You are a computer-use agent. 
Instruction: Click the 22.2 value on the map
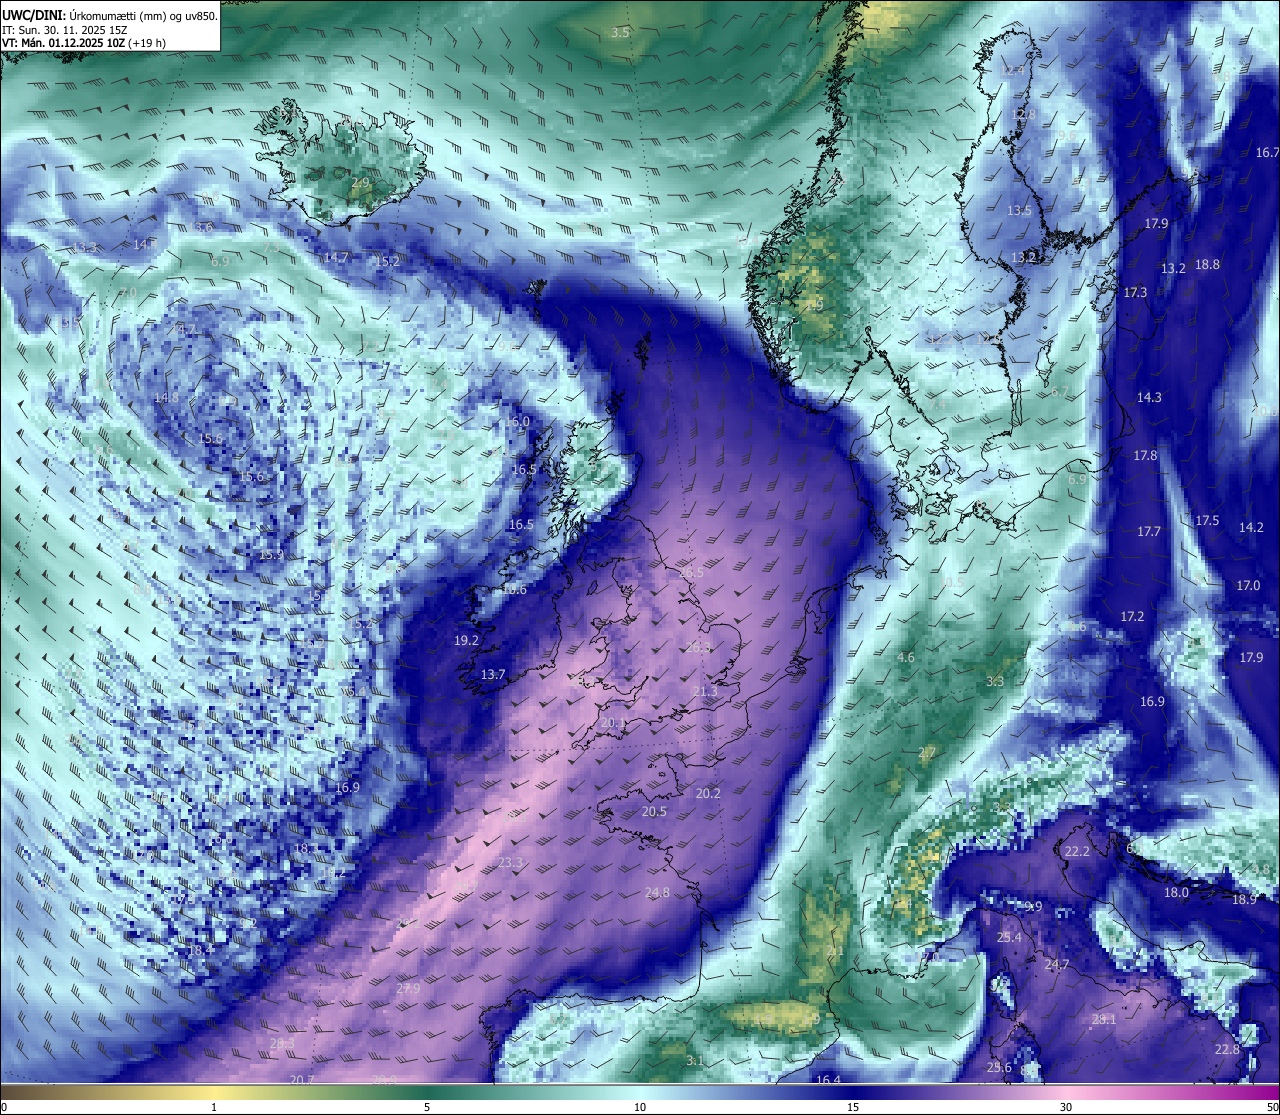(1077, 852)
